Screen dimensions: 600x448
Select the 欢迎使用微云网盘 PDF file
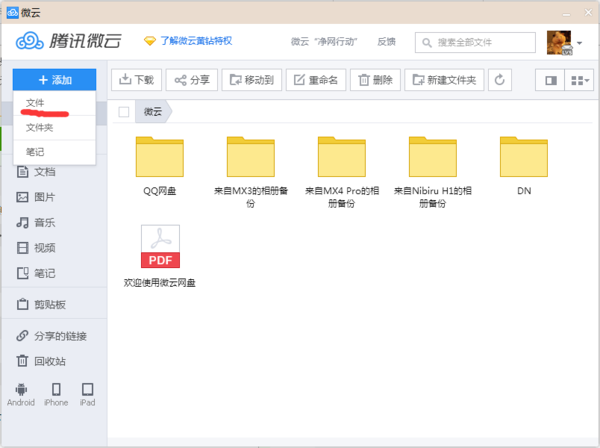160,256
